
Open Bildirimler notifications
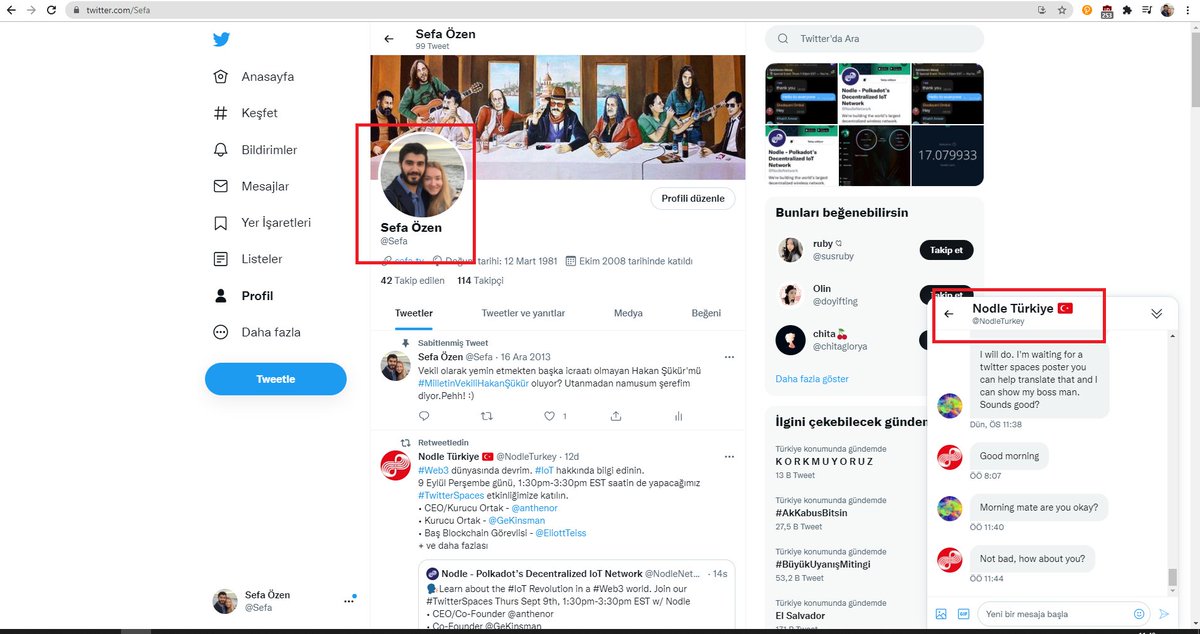(256, 150)
